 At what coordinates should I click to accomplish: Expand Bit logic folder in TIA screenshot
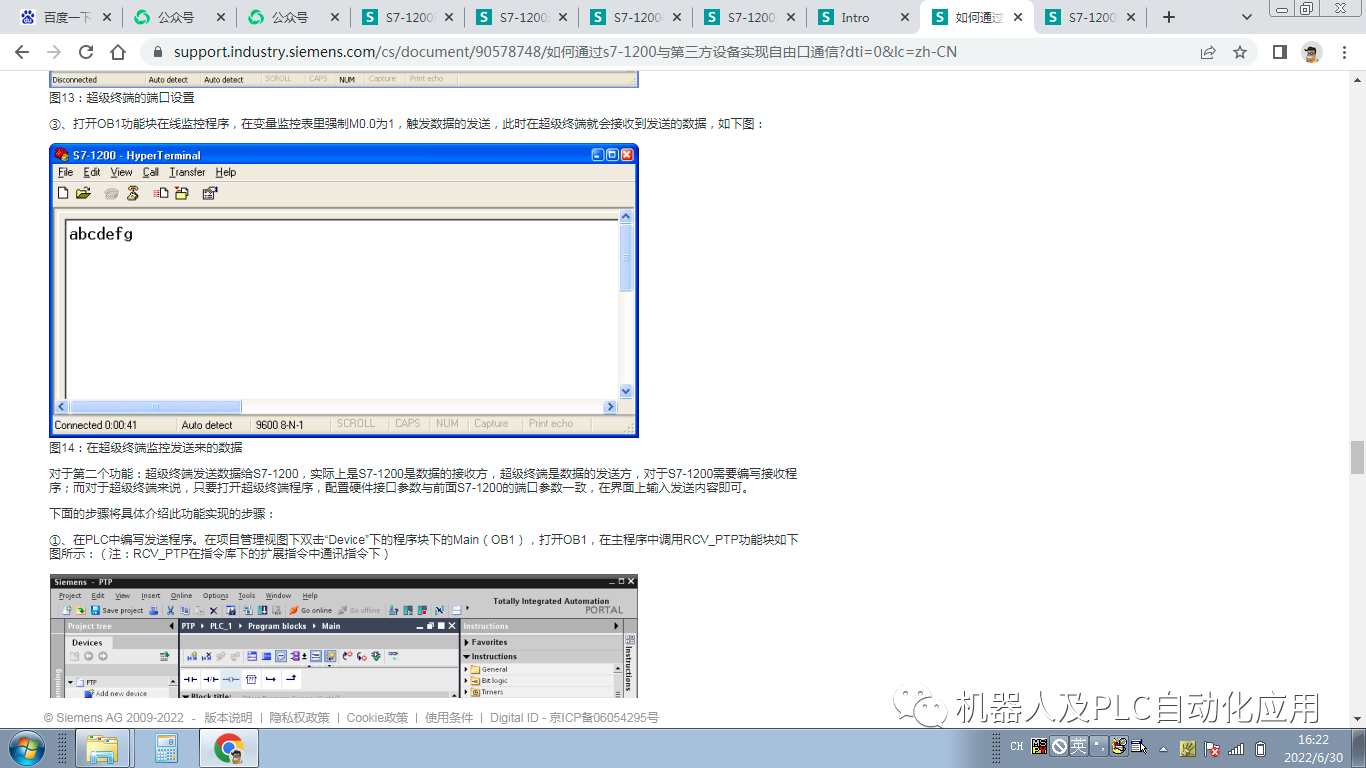(467, 680)
